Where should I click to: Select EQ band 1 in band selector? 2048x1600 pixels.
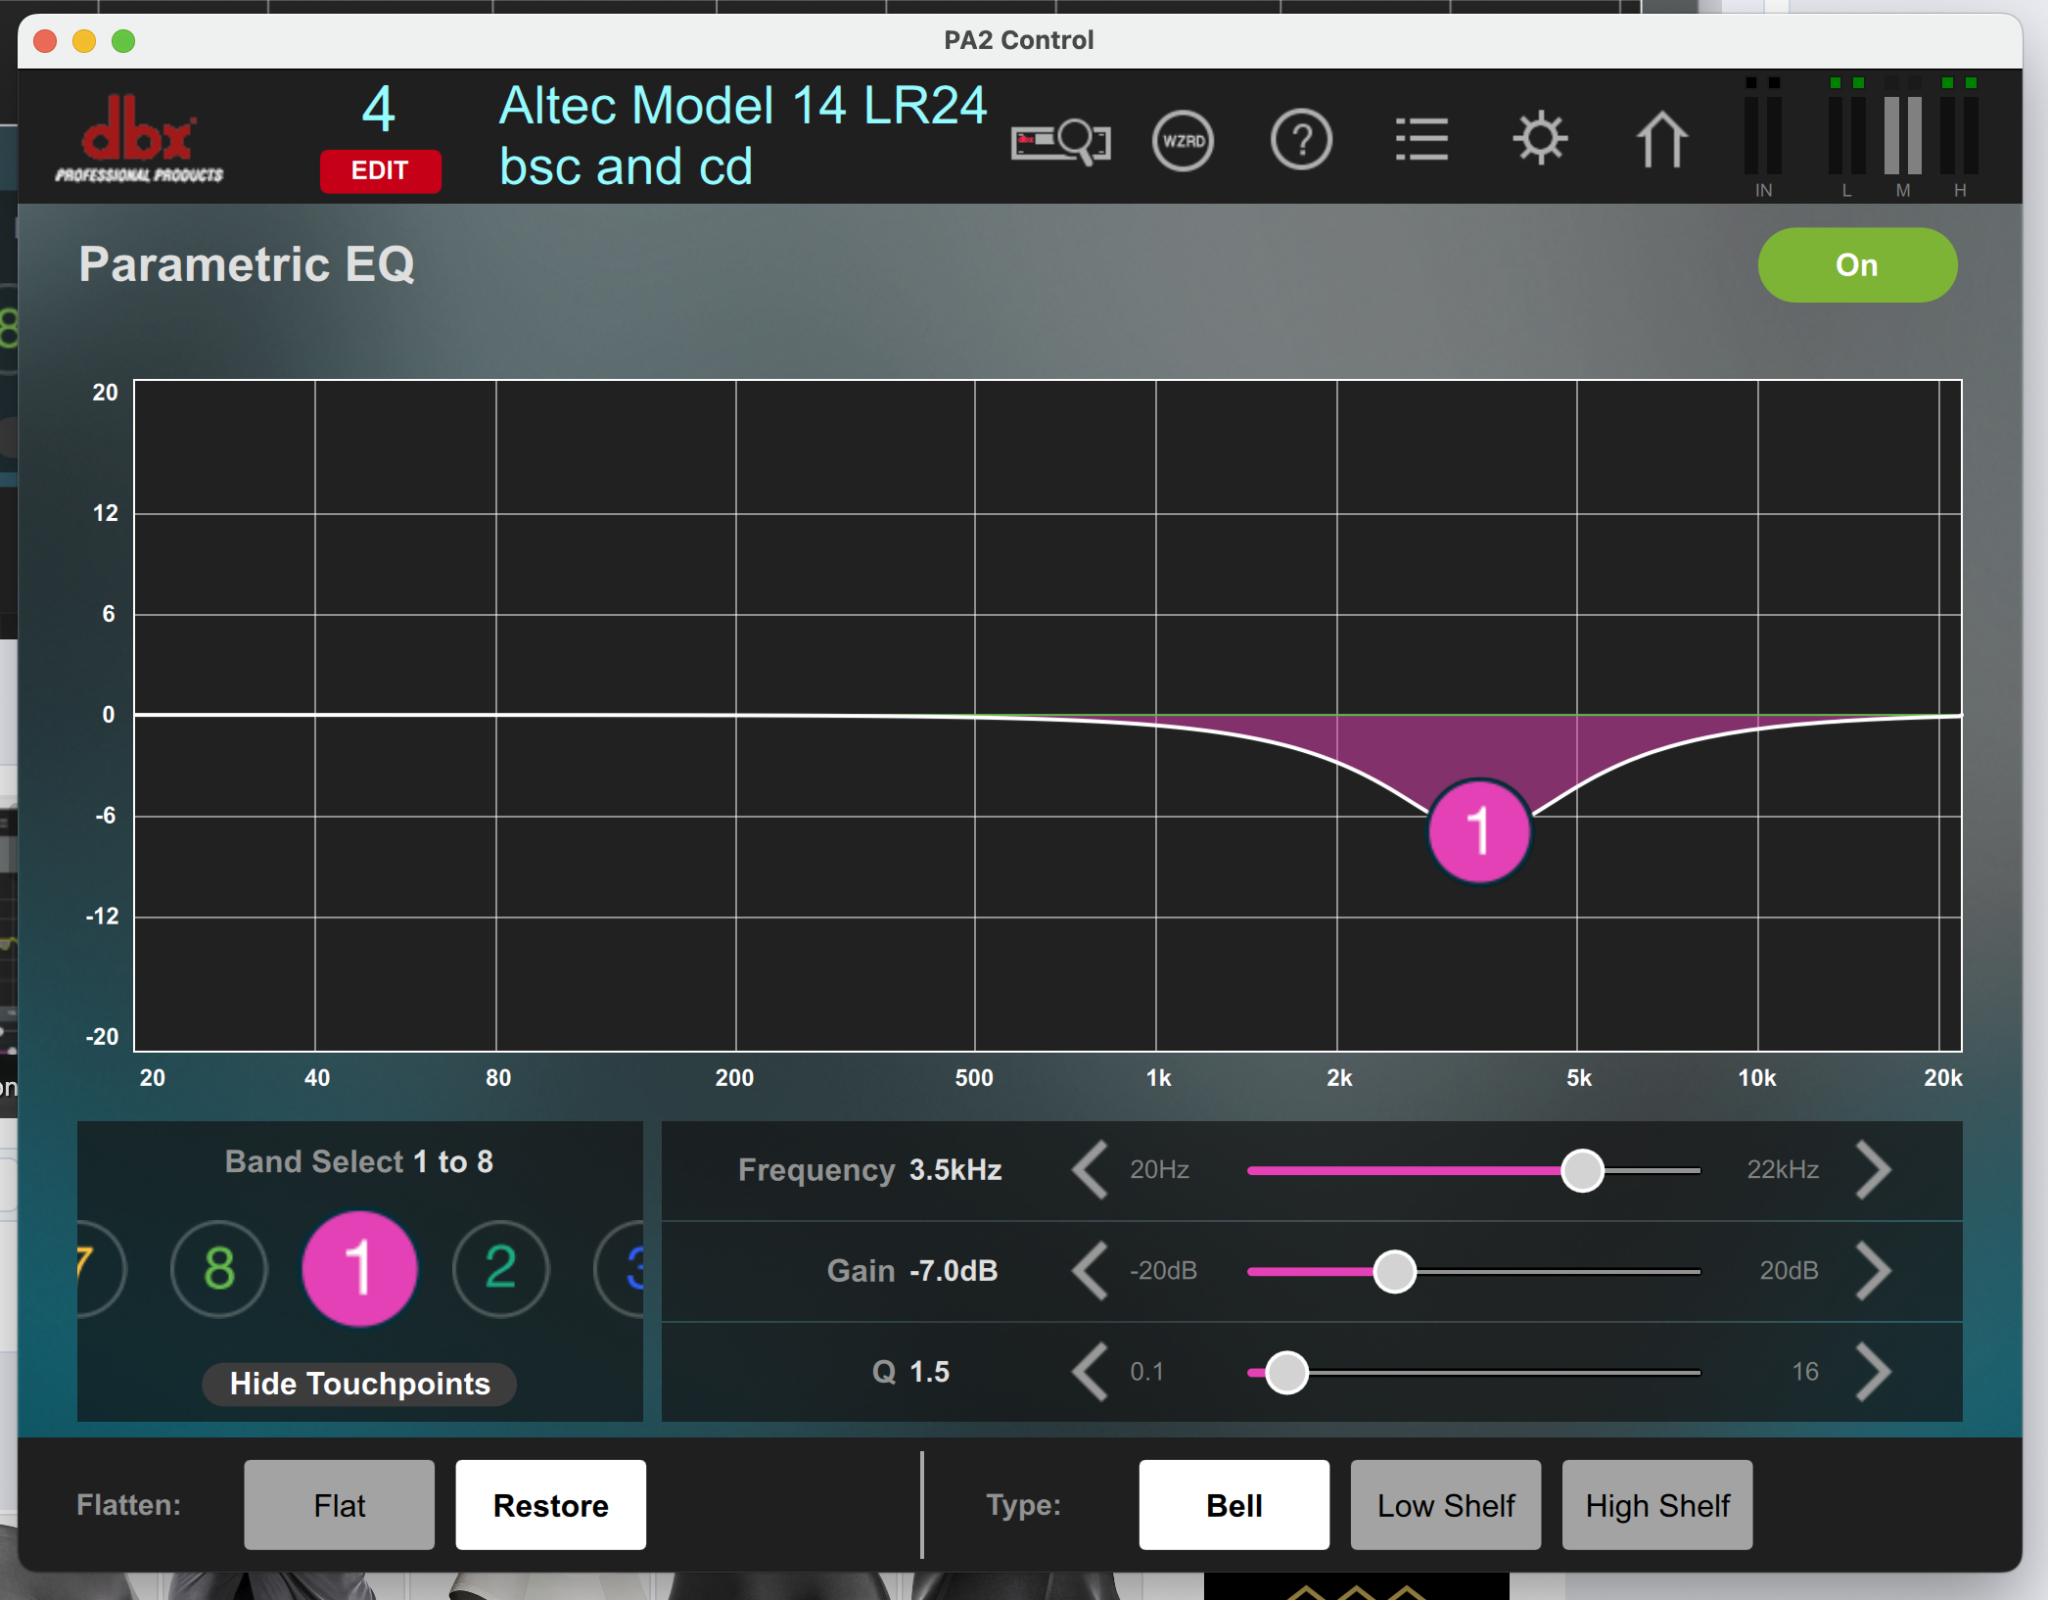[x=359, y=1268]
